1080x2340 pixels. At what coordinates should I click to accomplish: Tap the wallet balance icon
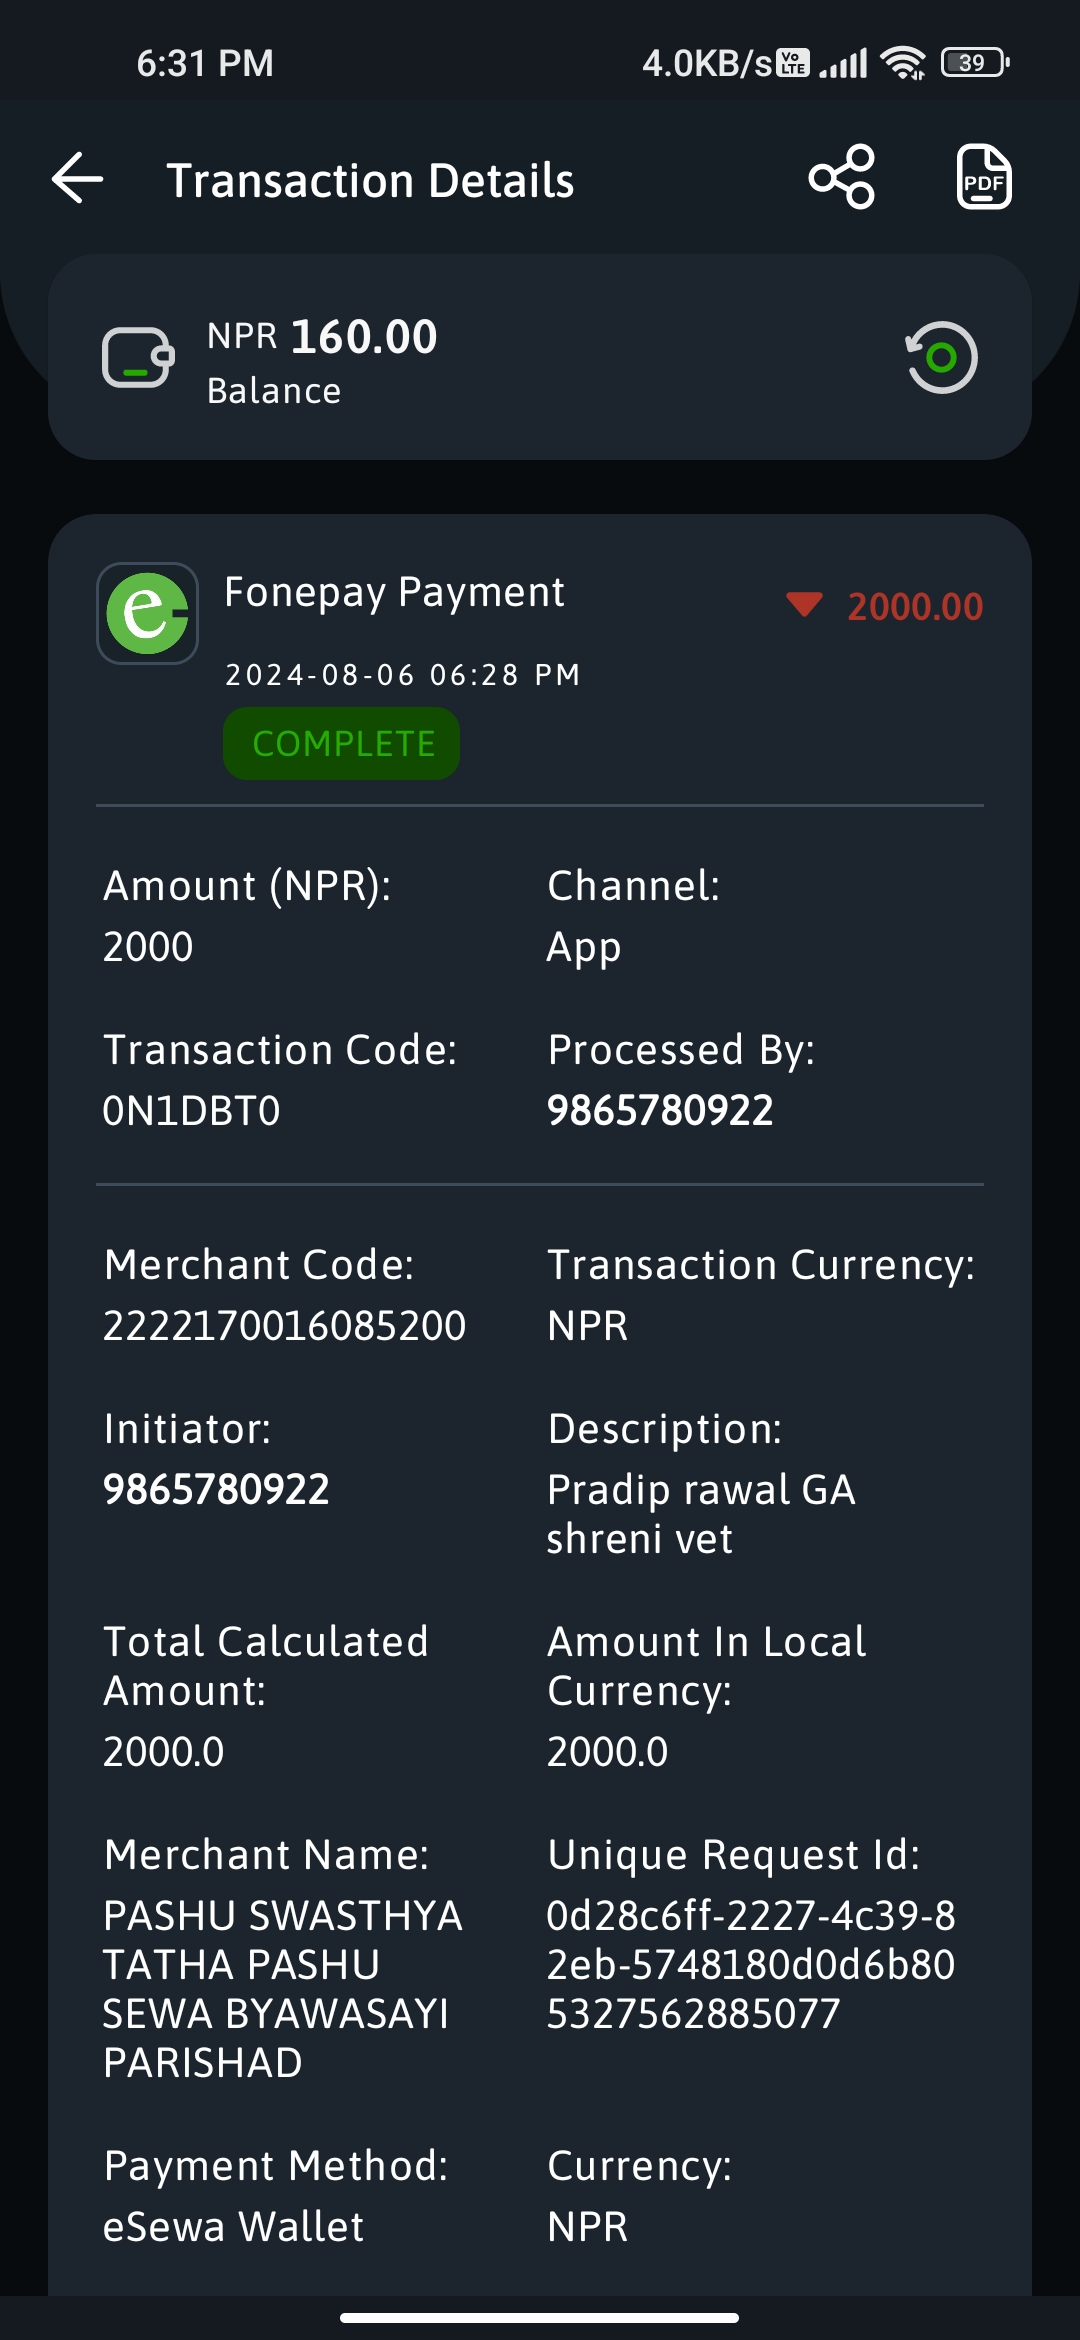[138, 358]
